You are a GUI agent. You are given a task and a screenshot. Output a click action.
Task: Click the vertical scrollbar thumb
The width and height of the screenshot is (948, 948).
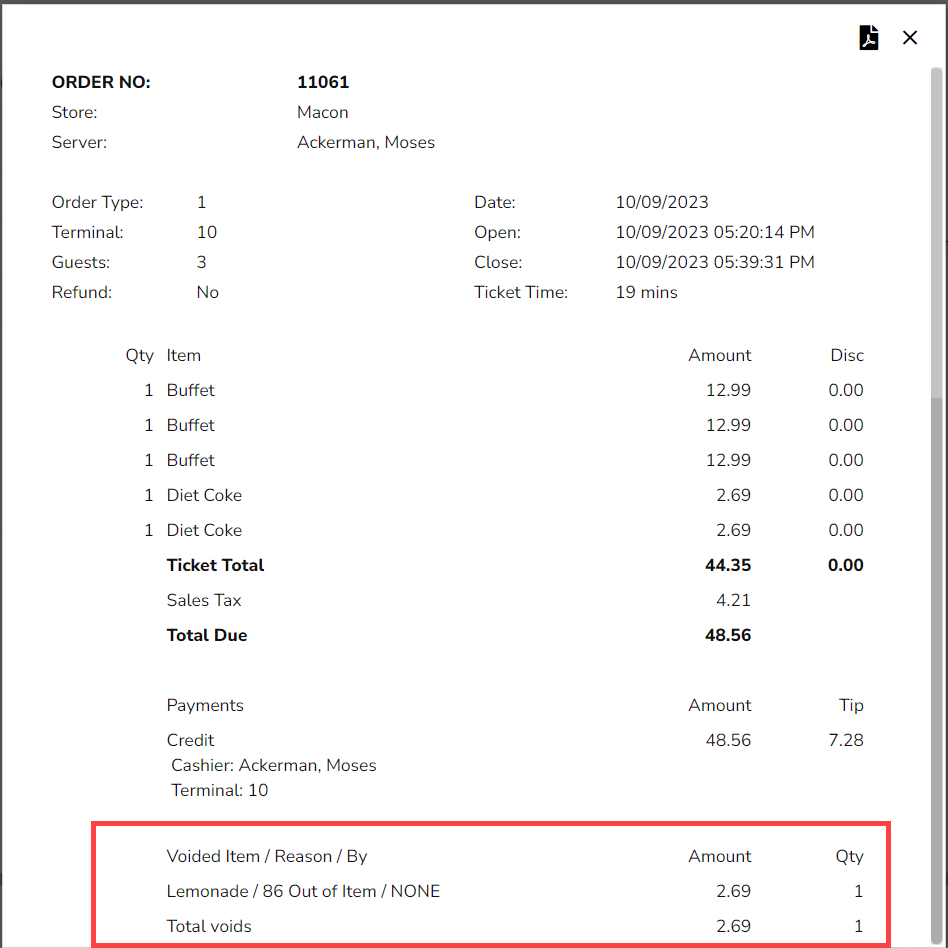pyautogui.click(x=936, y=233)
